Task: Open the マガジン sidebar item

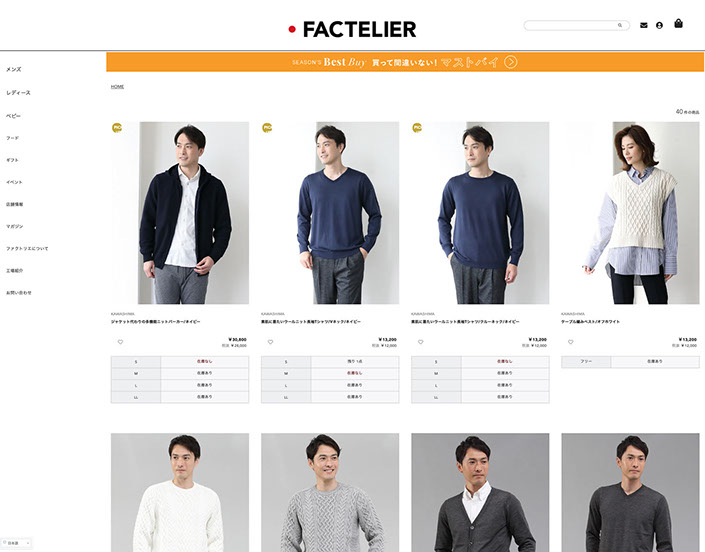Action: tap(14, 226)
